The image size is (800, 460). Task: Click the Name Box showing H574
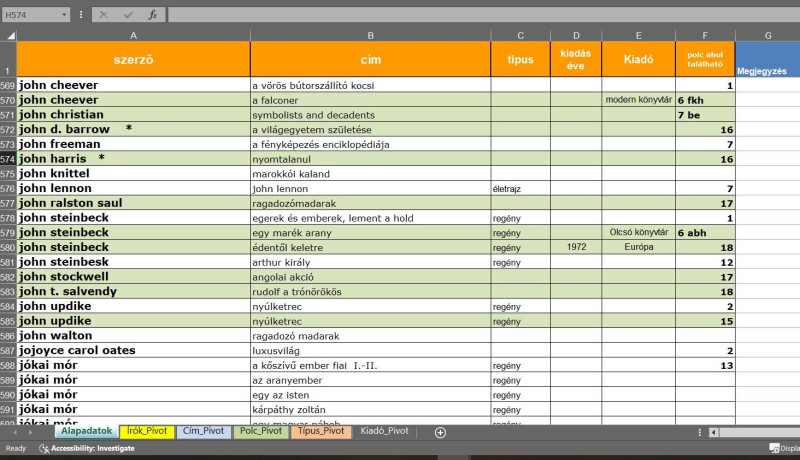tap(31, 15)
